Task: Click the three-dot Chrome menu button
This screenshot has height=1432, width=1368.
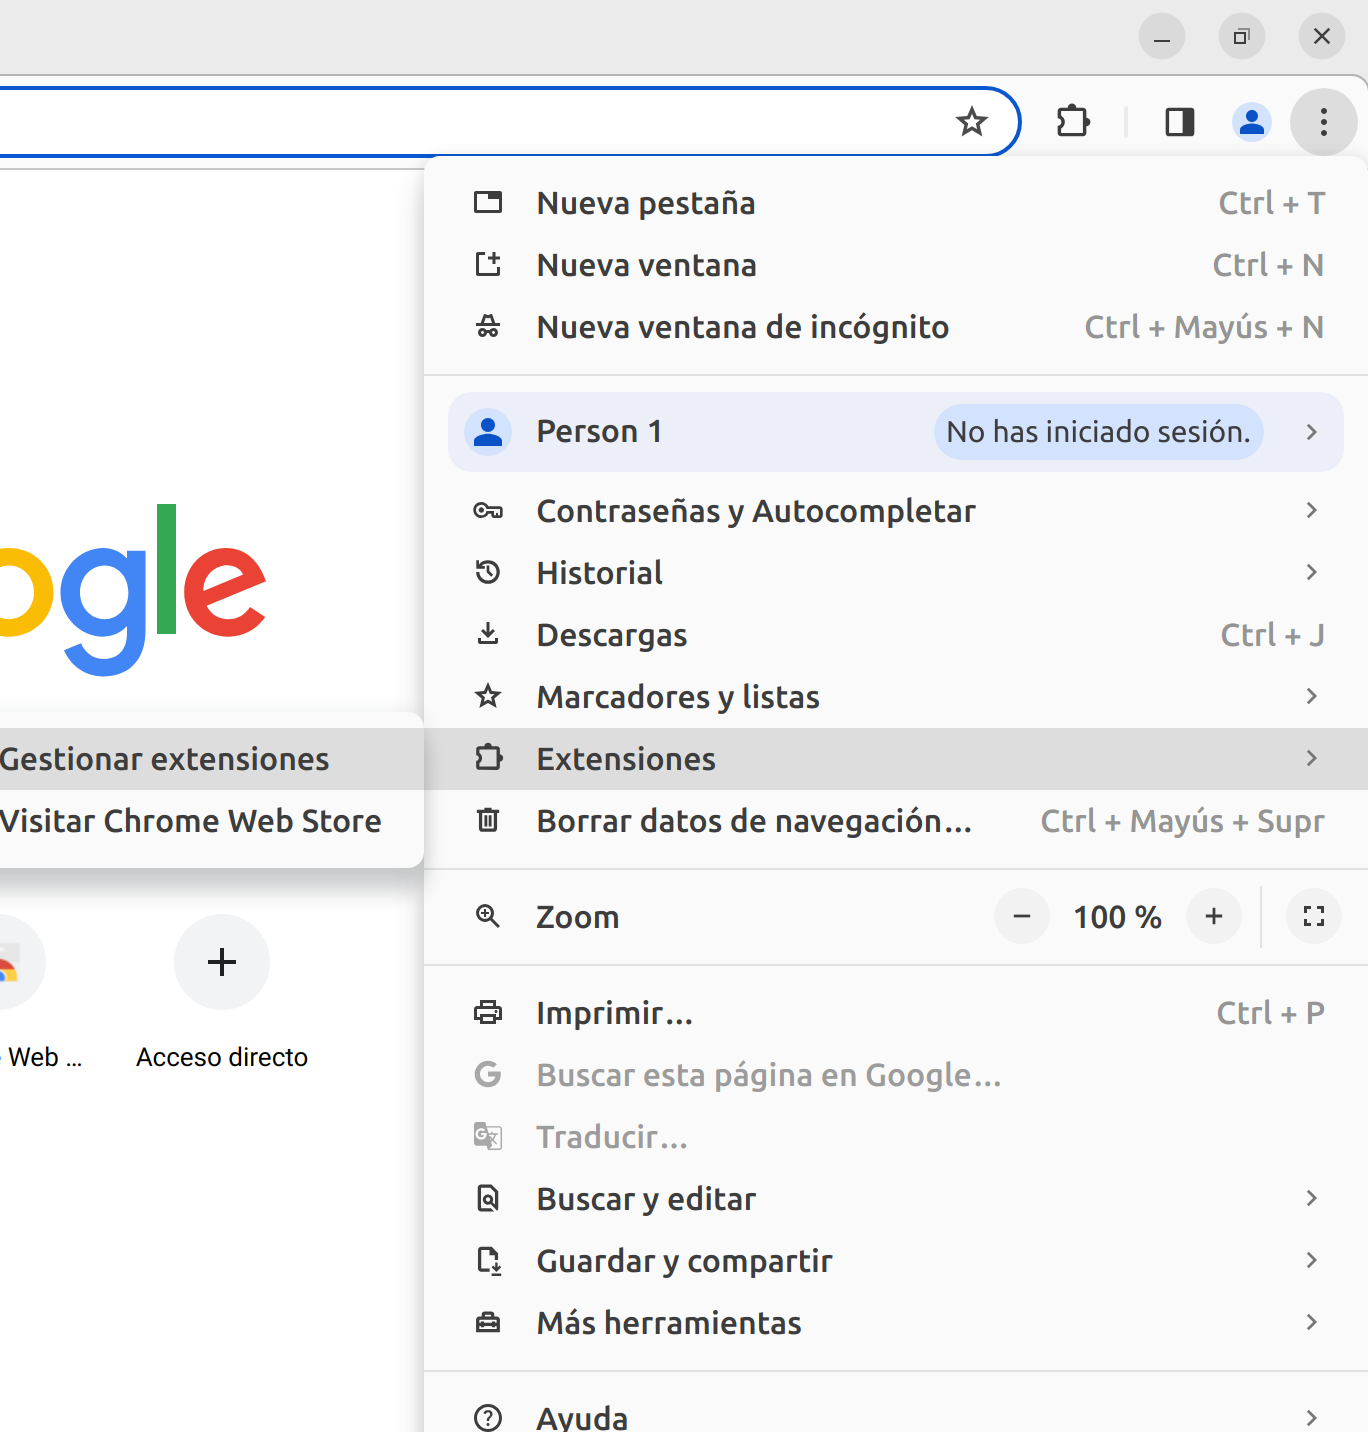Action: [x=1323, y=122]
